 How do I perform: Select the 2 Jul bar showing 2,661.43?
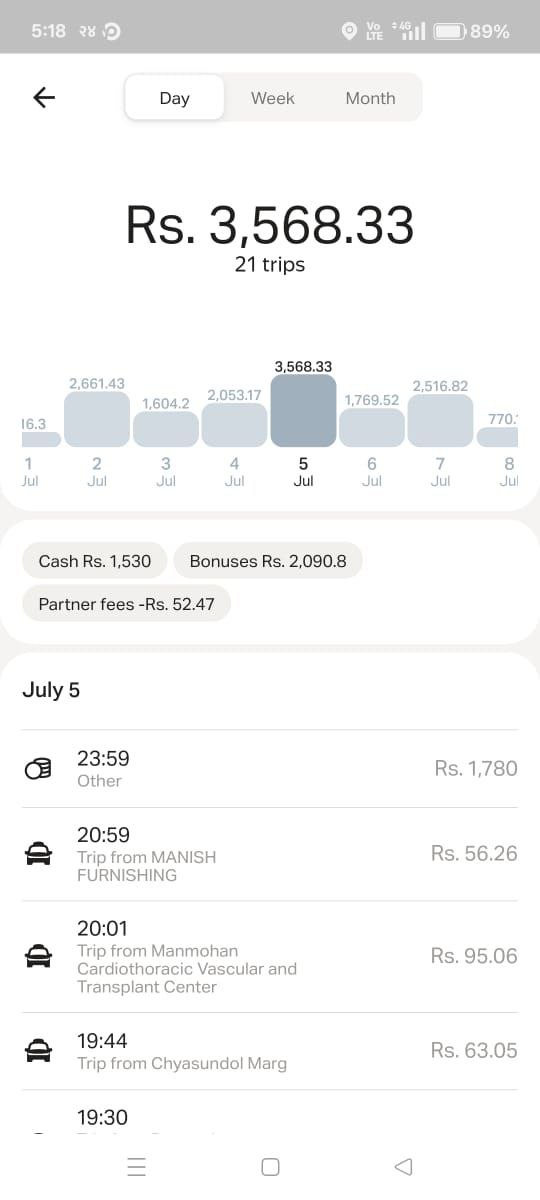97,419
